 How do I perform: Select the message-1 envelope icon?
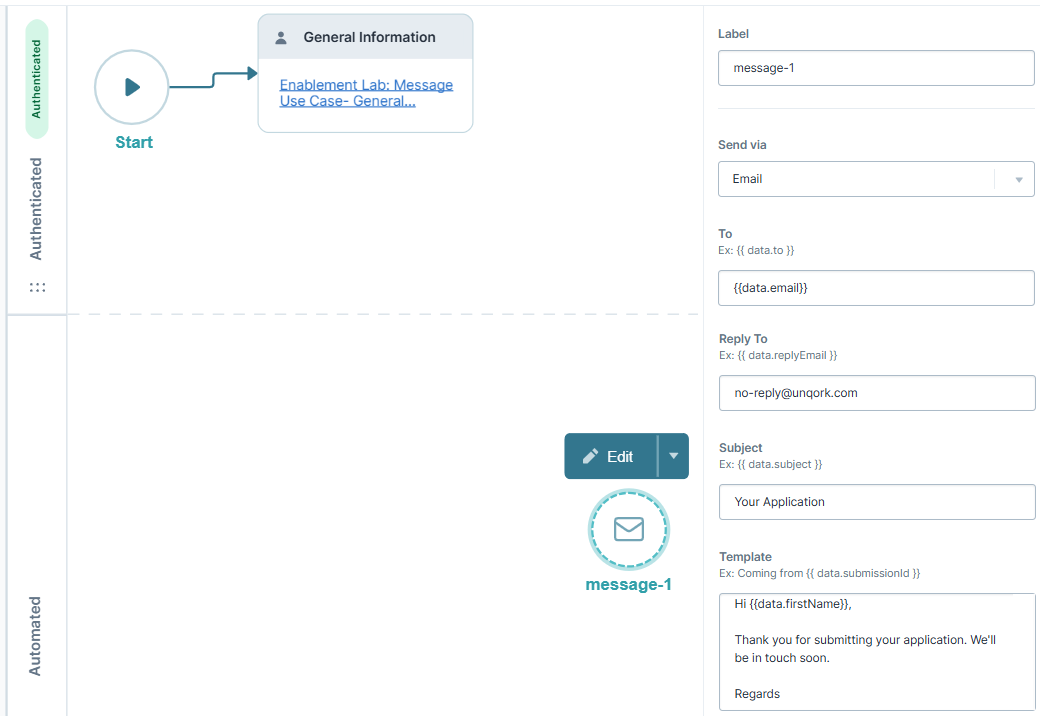point(628,530)
